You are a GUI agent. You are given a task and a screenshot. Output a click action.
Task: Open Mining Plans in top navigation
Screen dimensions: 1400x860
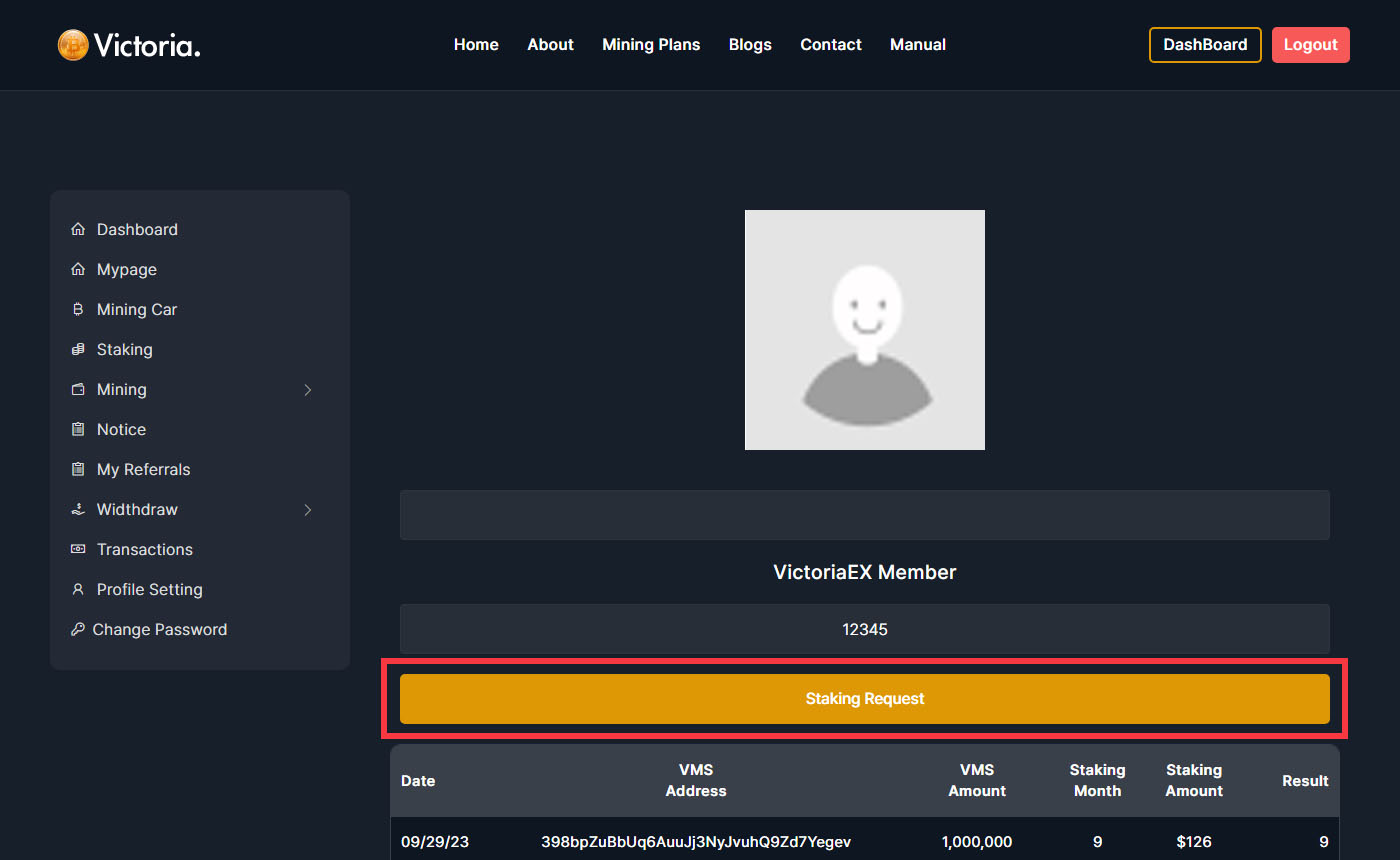coord(651,45)
